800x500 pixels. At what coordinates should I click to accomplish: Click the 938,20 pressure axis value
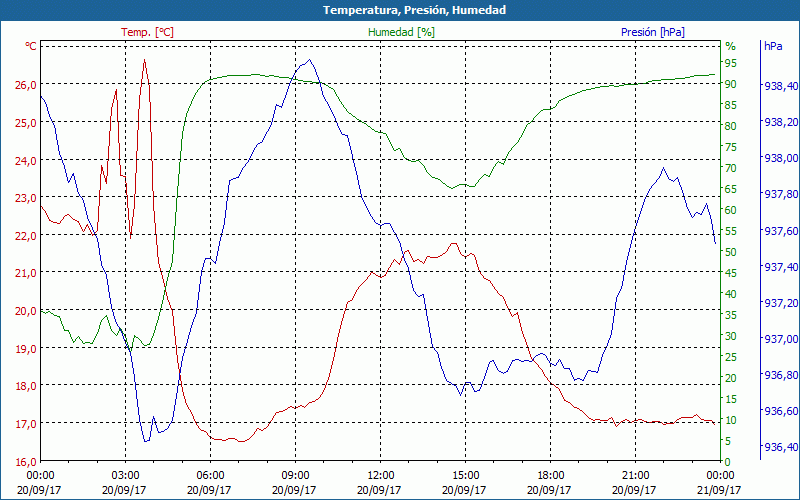781,122
